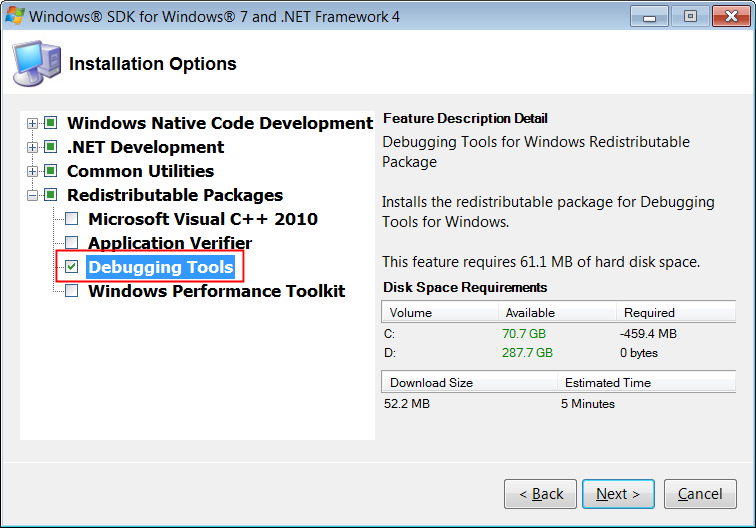
Task: Click the Windows SDK title bar icon
Action: click(x=14, y=15)
